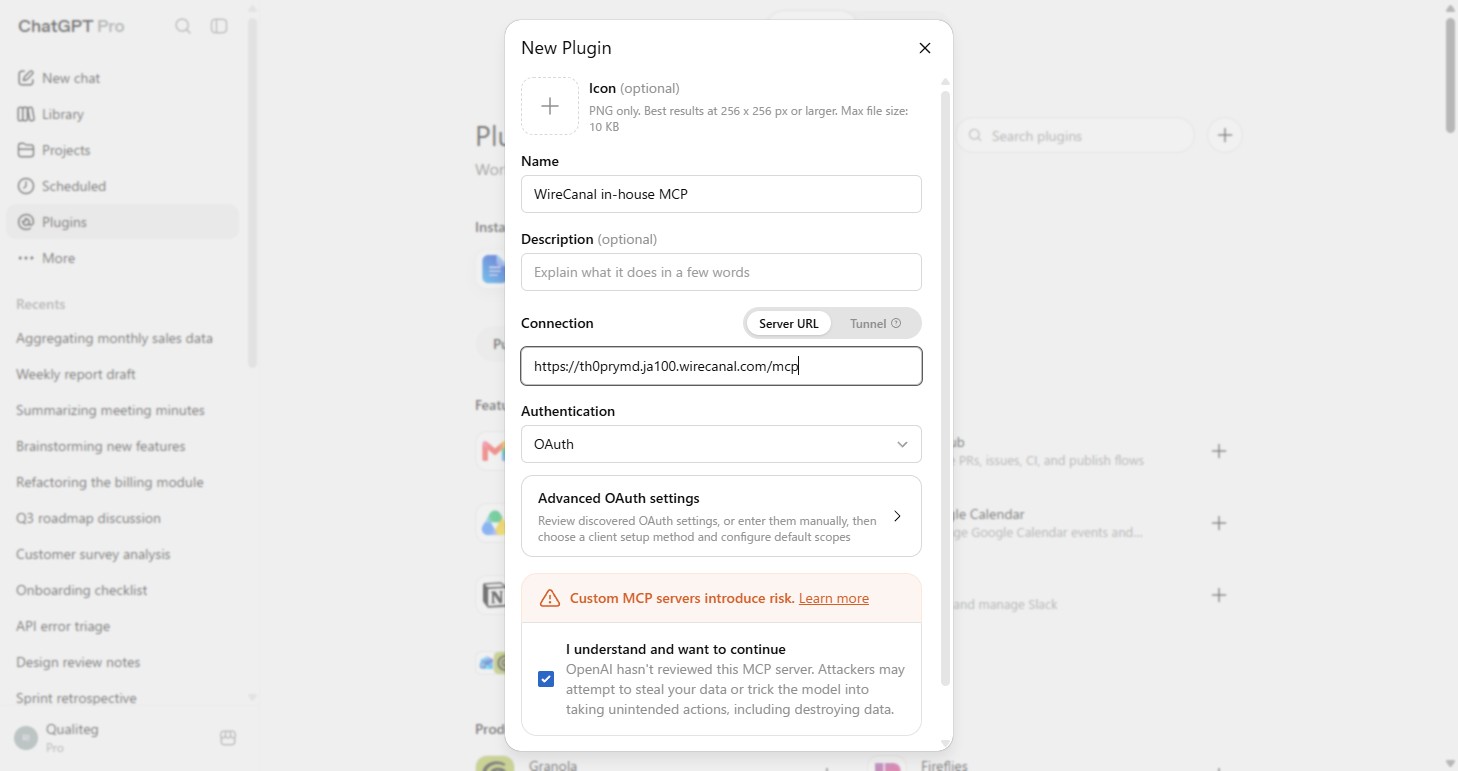Click the plus button beside Search plugins
The width and height of the screenshot is (1458, 771).
[1225, 135]
